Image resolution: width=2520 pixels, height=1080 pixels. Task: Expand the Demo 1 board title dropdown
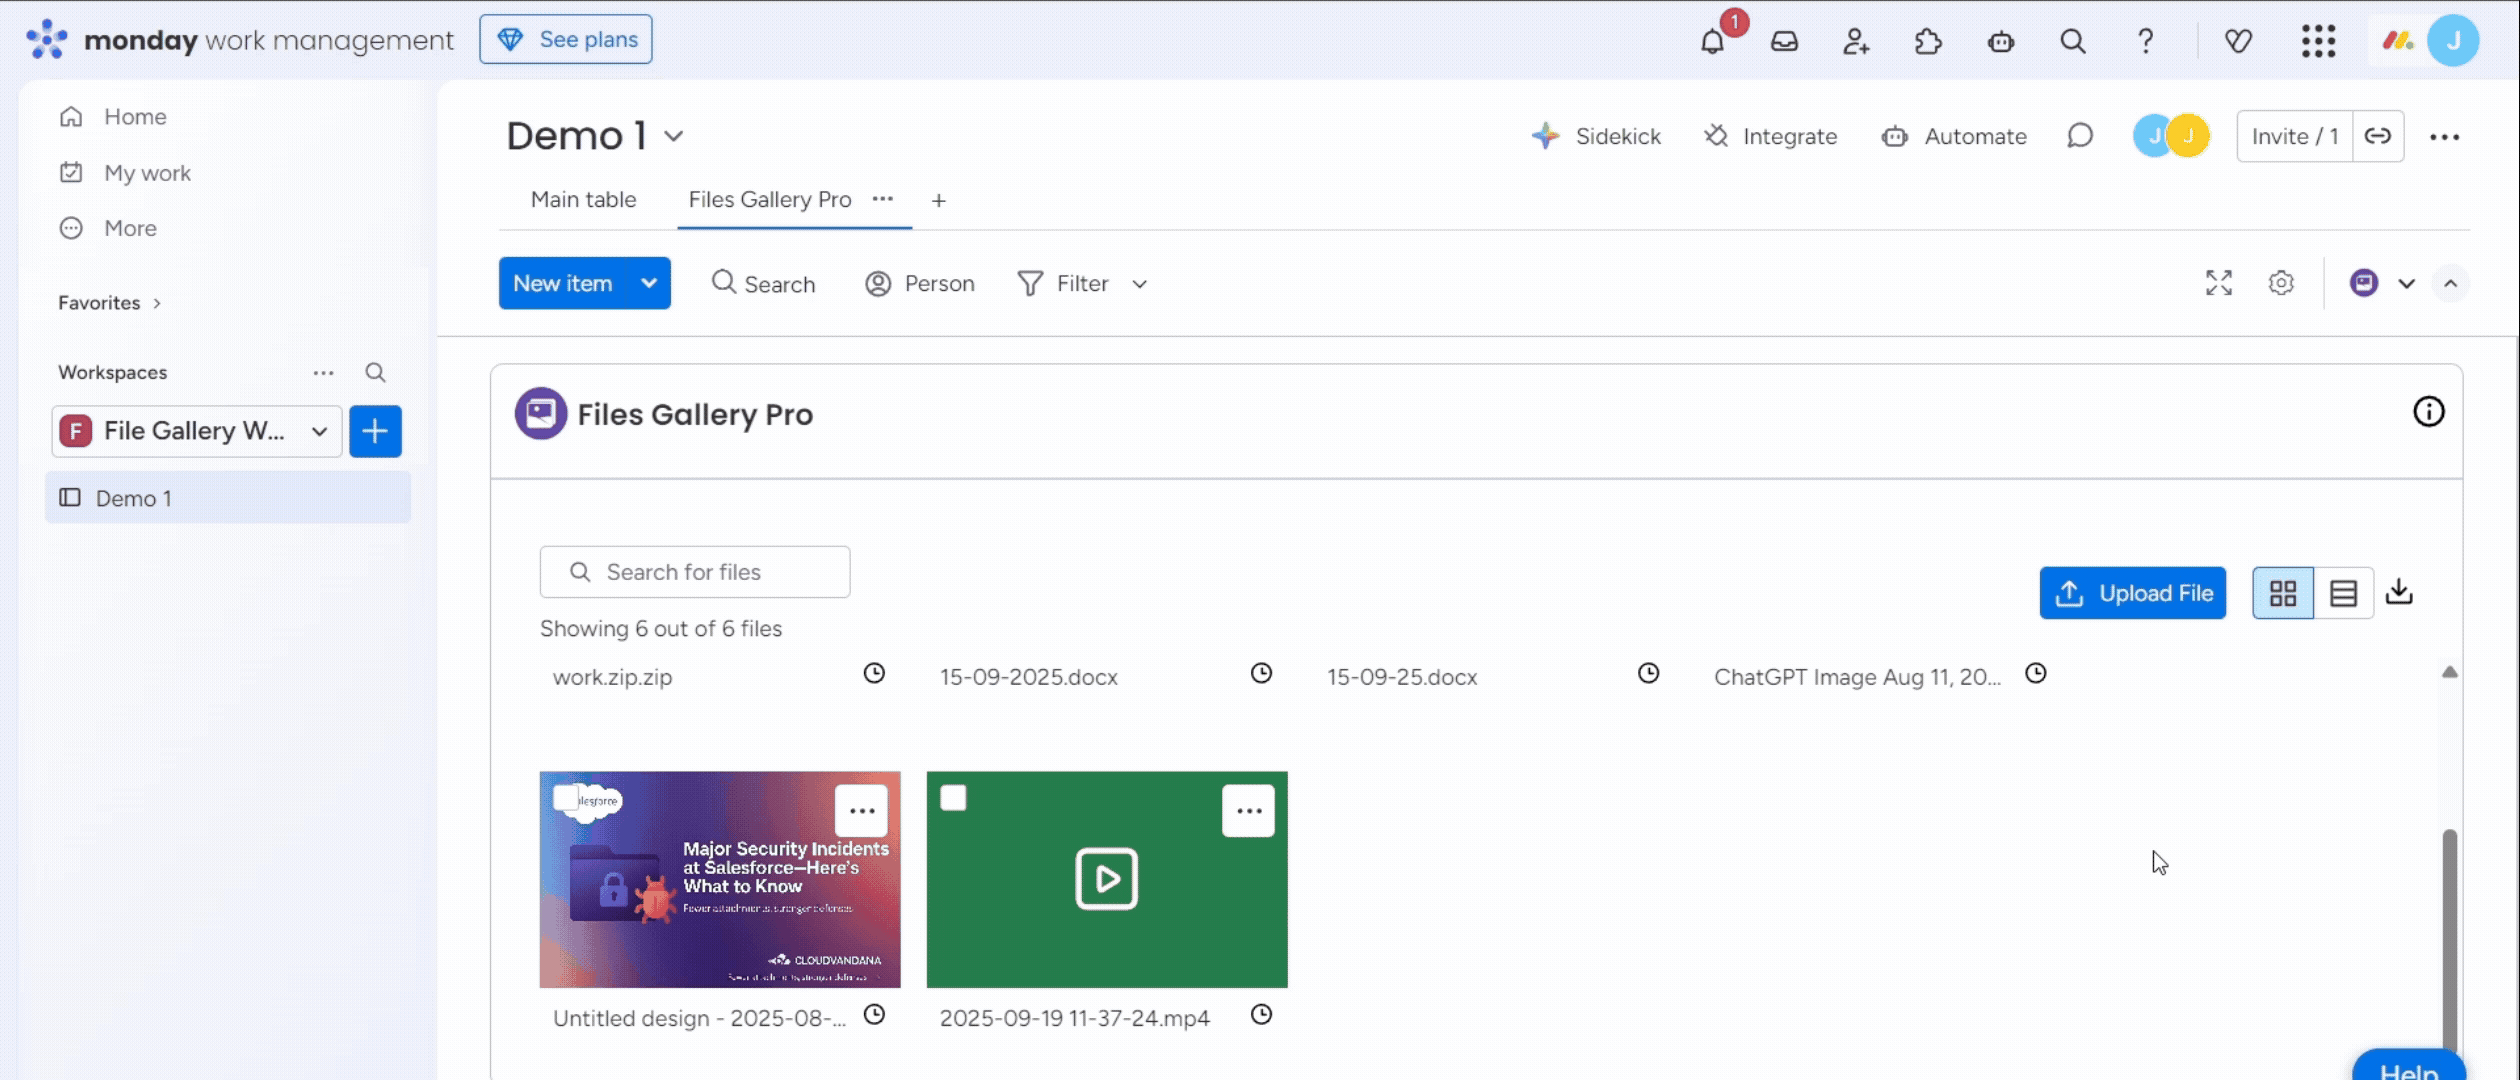tap(674, 136)
